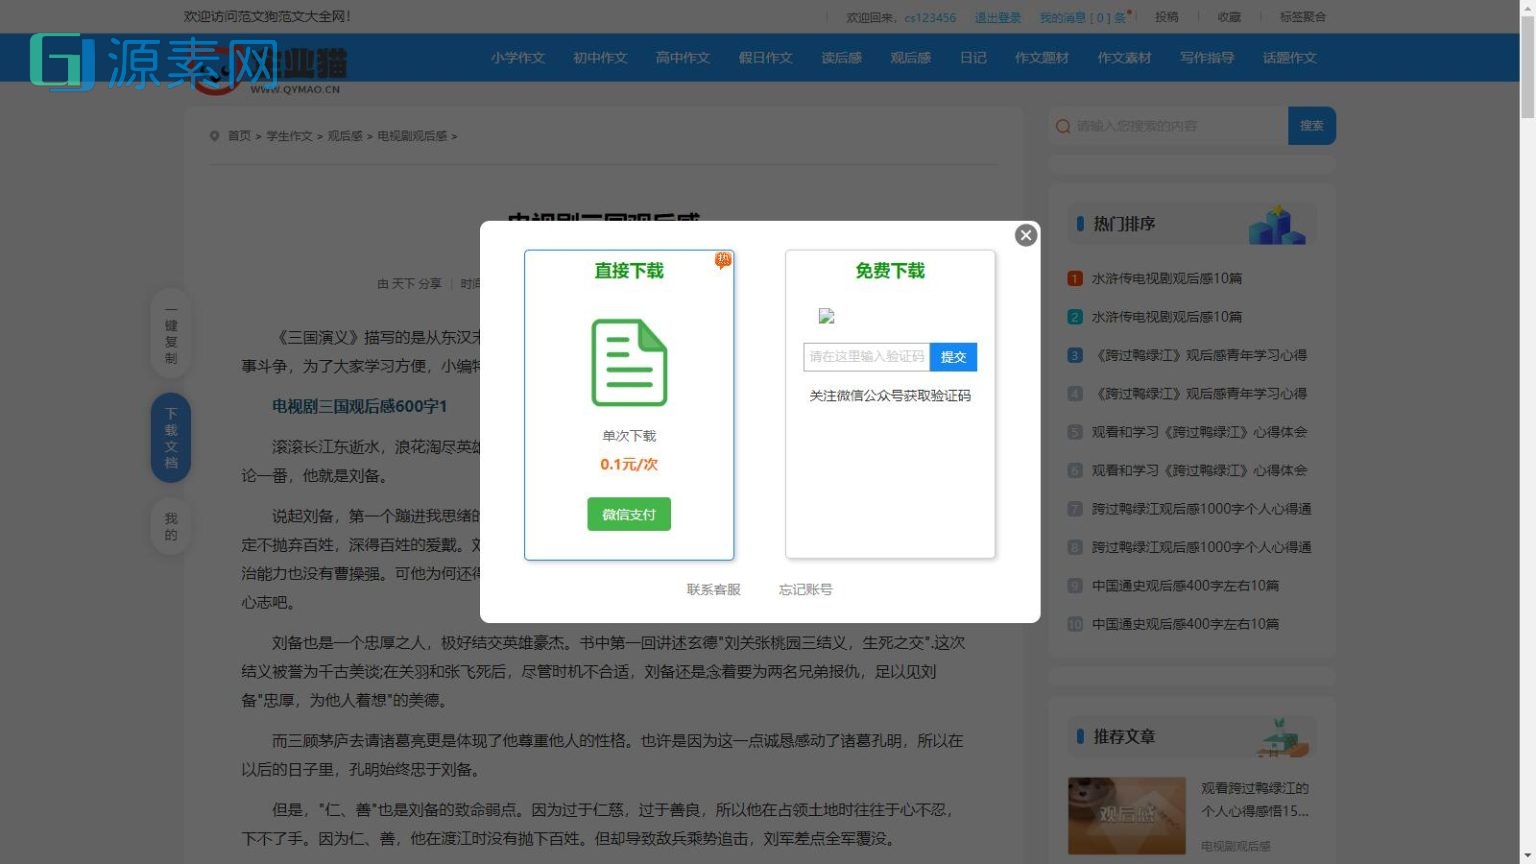Click the 联系客服 link in the dialog
Screen dimensions: 1536x864
[711, 589]
